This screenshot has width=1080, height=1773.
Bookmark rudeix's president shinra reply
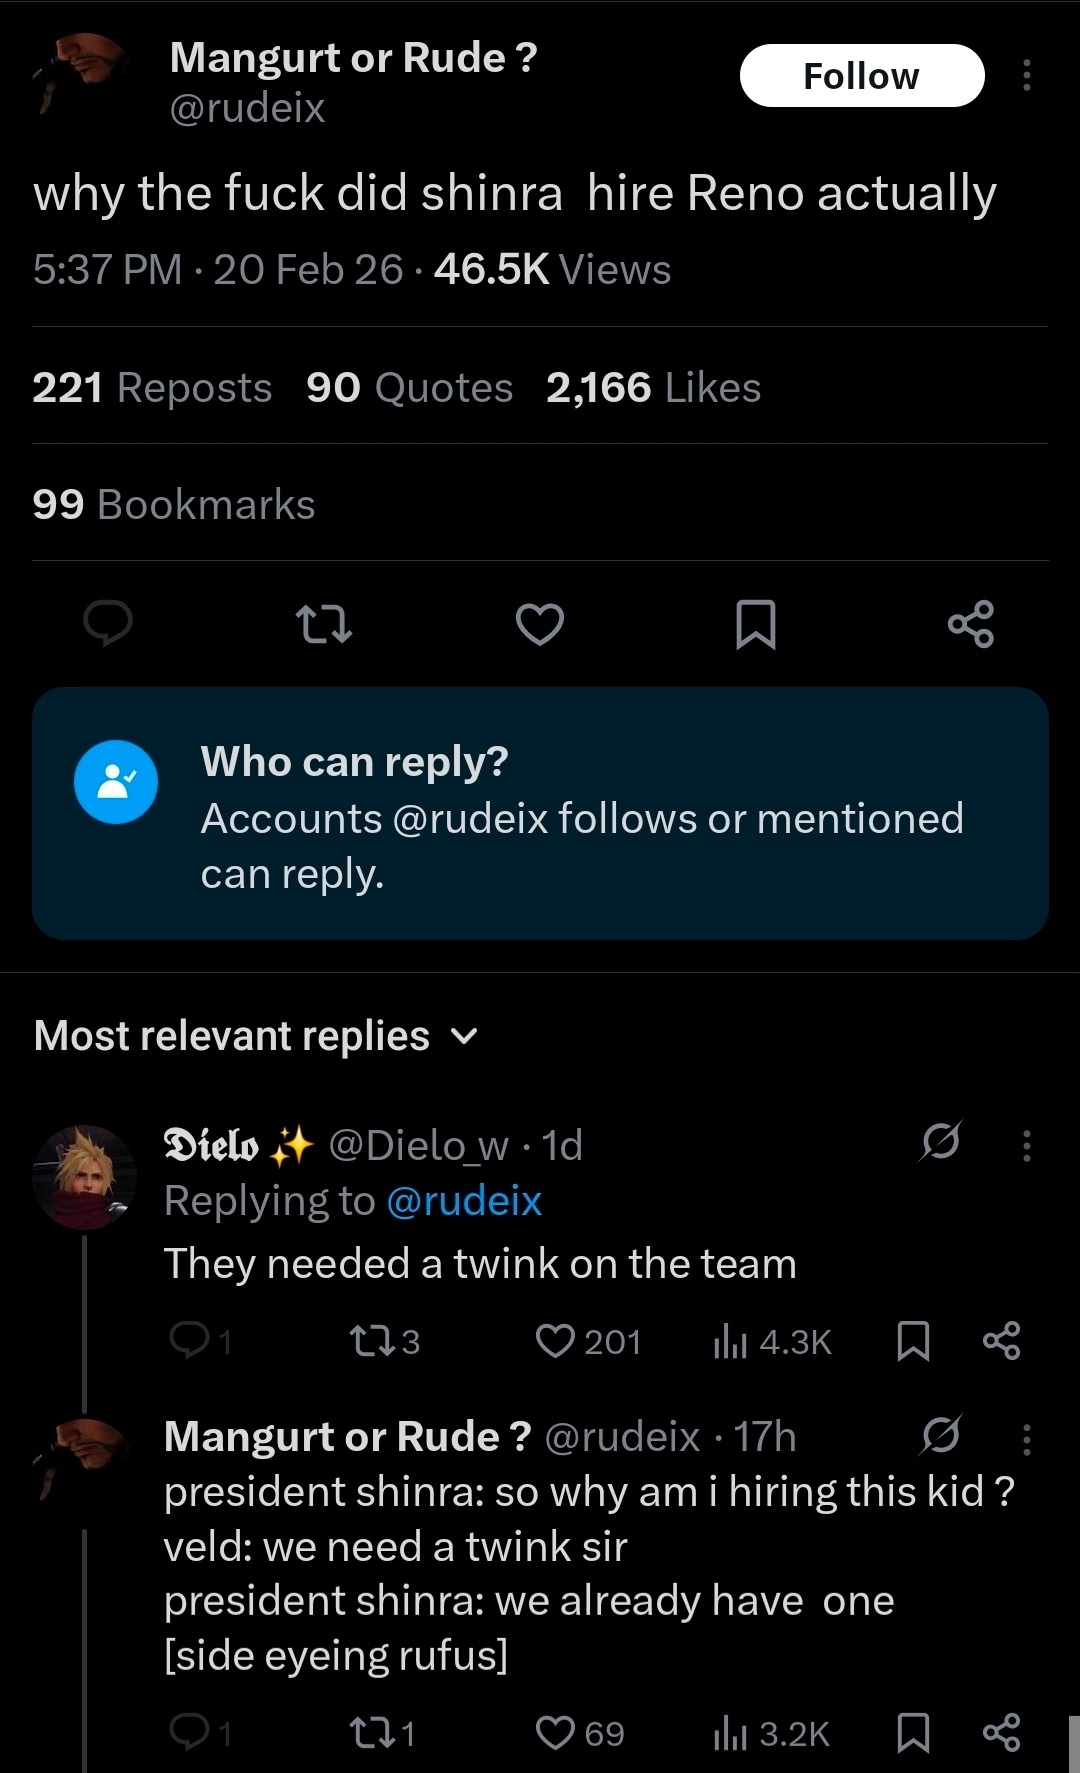[x=913, y=1733]
